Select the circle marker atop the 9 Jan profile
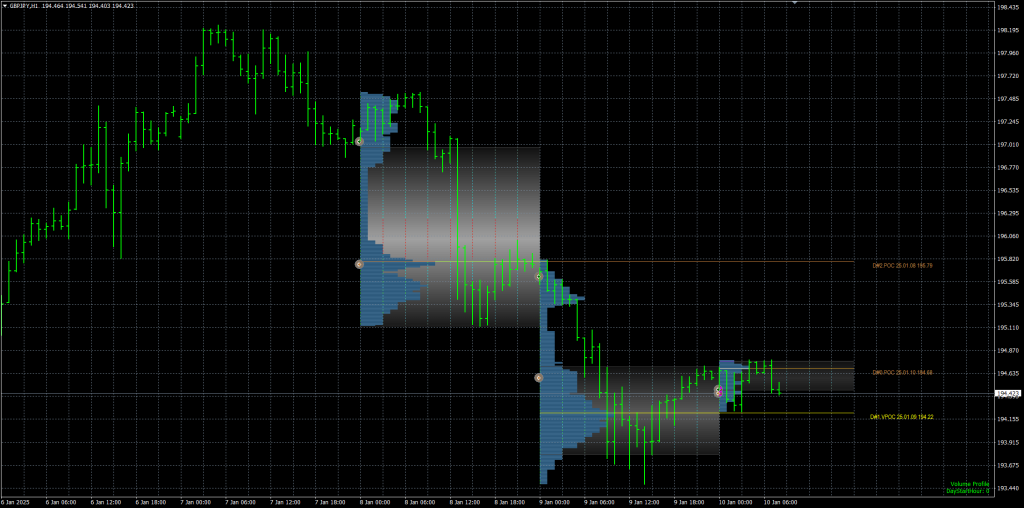 click(x=539, y=277)
